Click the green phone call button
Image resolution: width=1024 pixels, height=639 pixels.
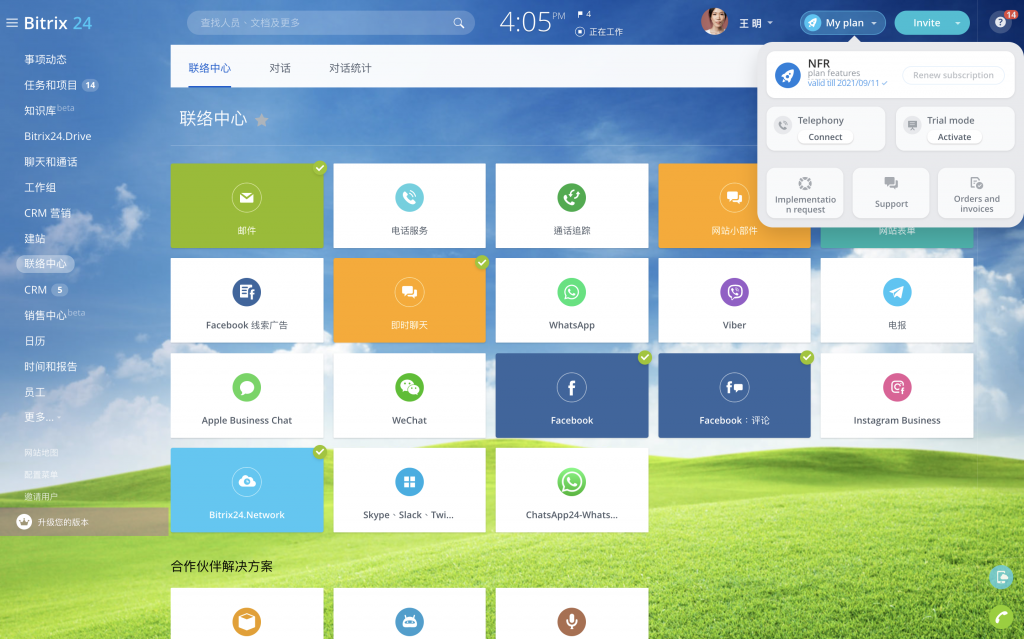tap(1000, 617)
